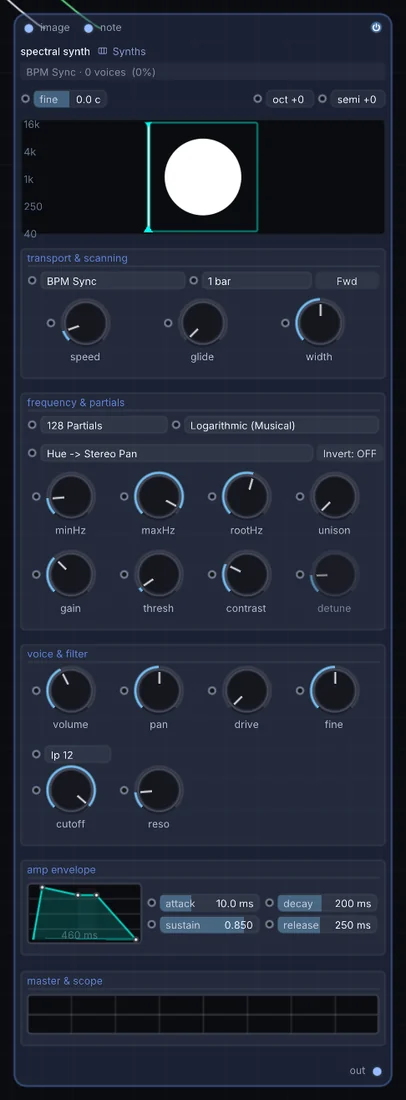Click the image input port
The width and height of the screenshot is (406, 1100).
(29, 29)
